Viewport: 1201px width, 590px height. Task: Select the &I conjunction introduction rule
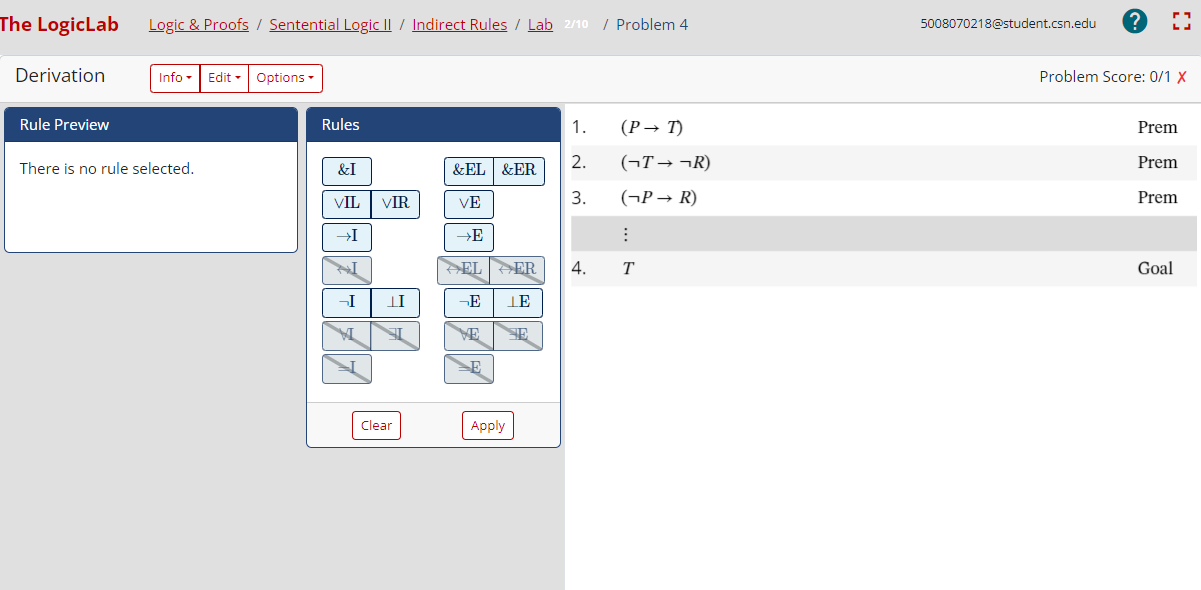click(346, 170)
